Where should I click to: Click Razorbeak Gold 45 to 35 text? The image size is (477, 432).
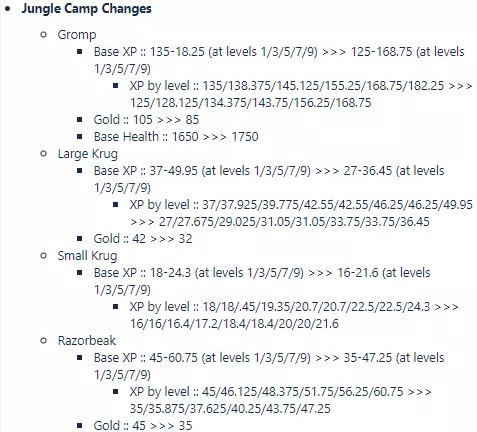tap(143, 426)
